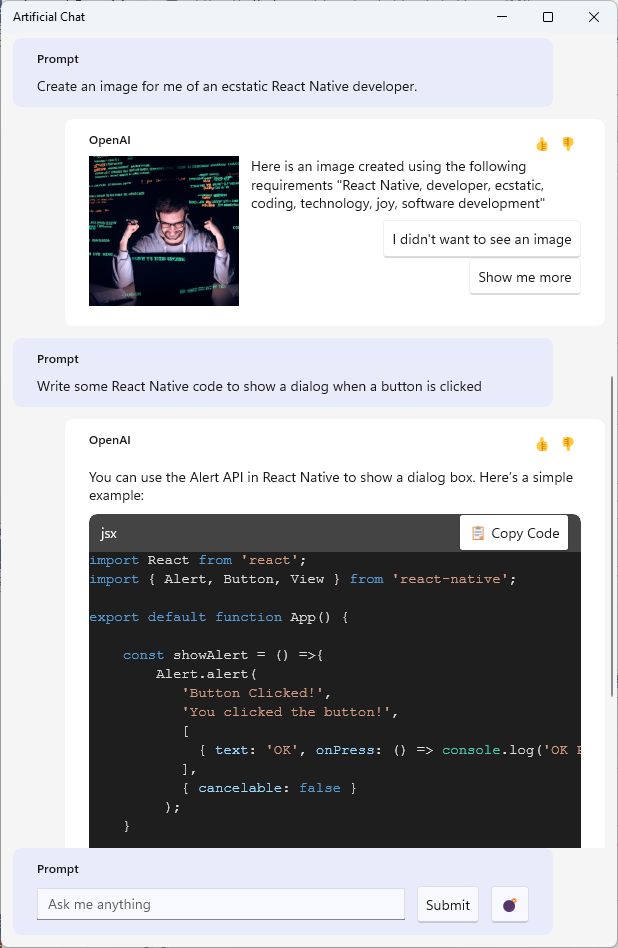Image resolution: width=618 pixels, height=948 pixels.
Task: Give a thumbs down to the image response
Action: [x=568, y=144]
